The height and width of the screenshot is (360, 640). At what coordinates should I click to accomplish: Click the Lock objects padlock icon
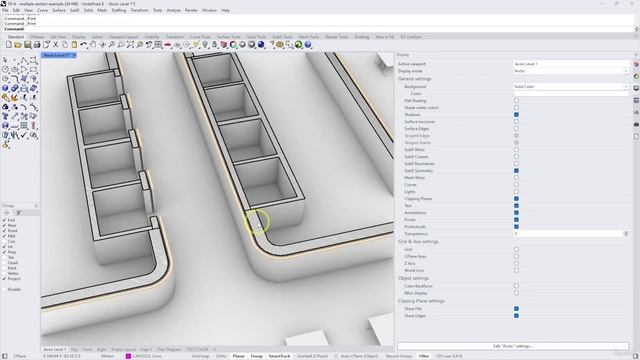214,44
